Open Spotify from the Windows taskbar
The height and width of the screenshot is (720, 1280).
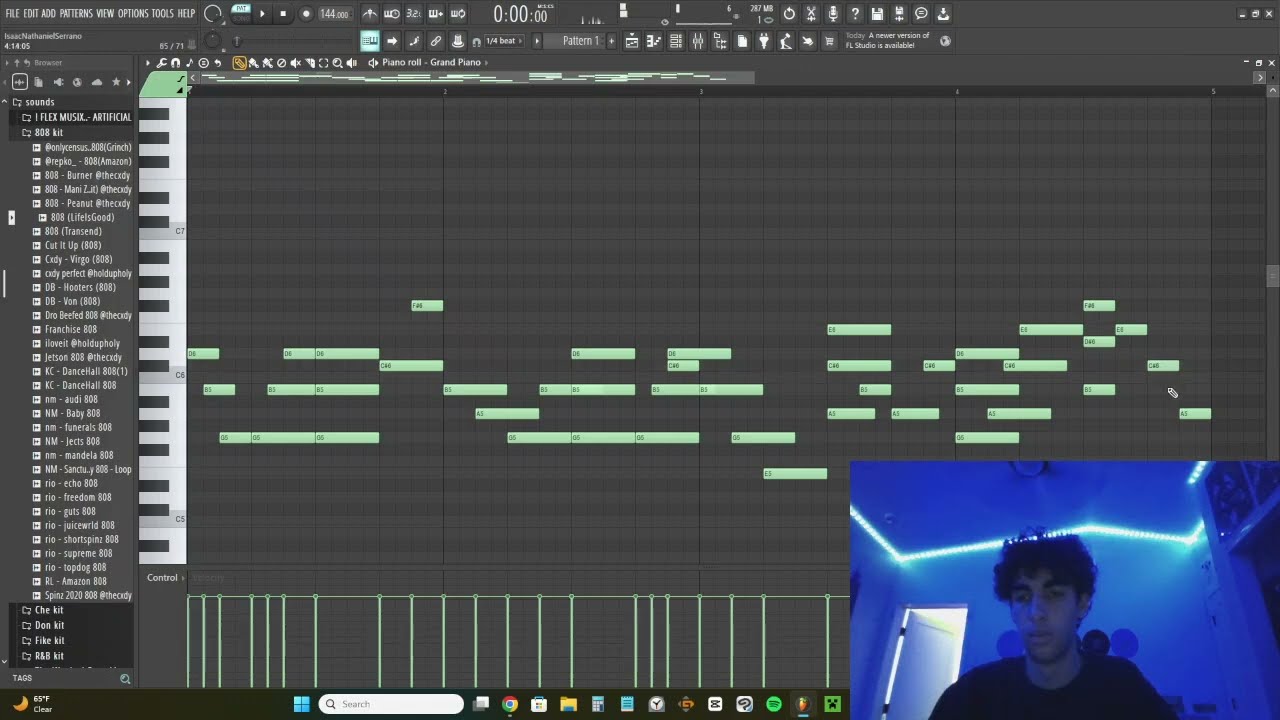coord(773,704)
